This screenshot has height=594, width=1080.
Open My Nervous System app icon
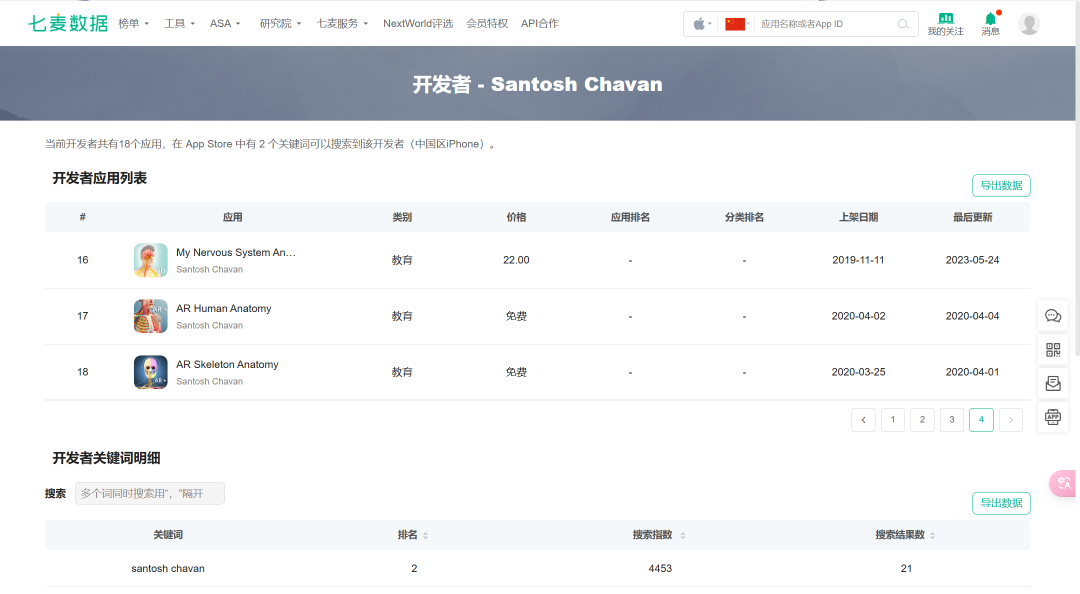(x=150, y=260)
